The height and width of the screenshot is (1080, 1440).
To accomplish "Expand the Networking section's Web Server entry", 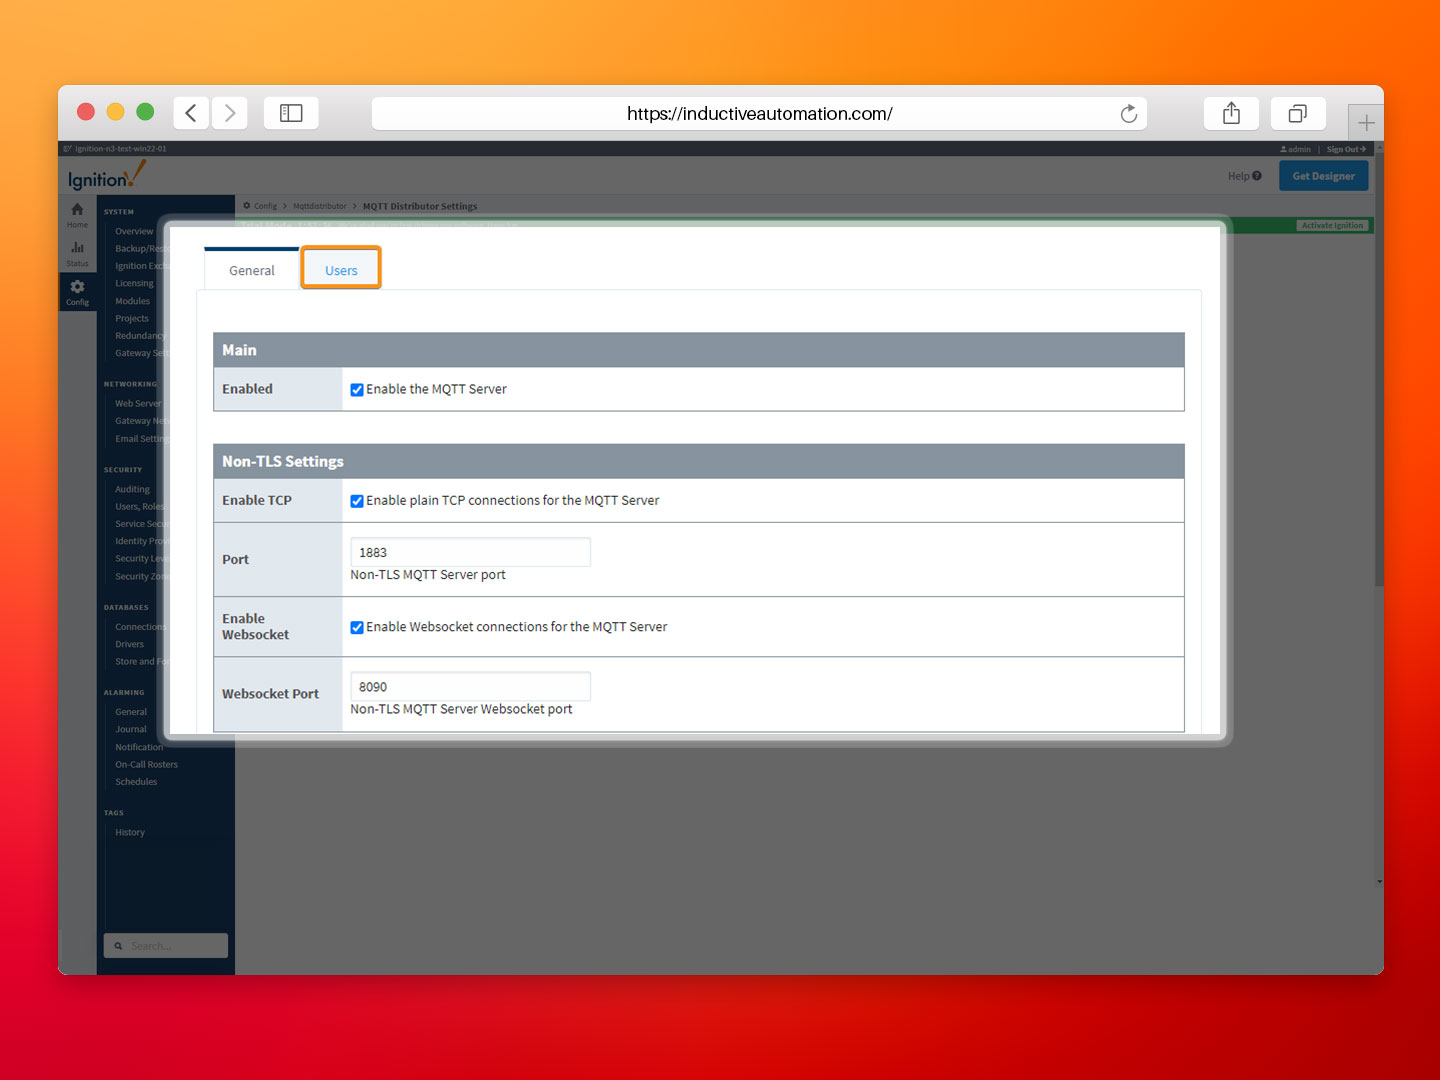I will 137,403.
